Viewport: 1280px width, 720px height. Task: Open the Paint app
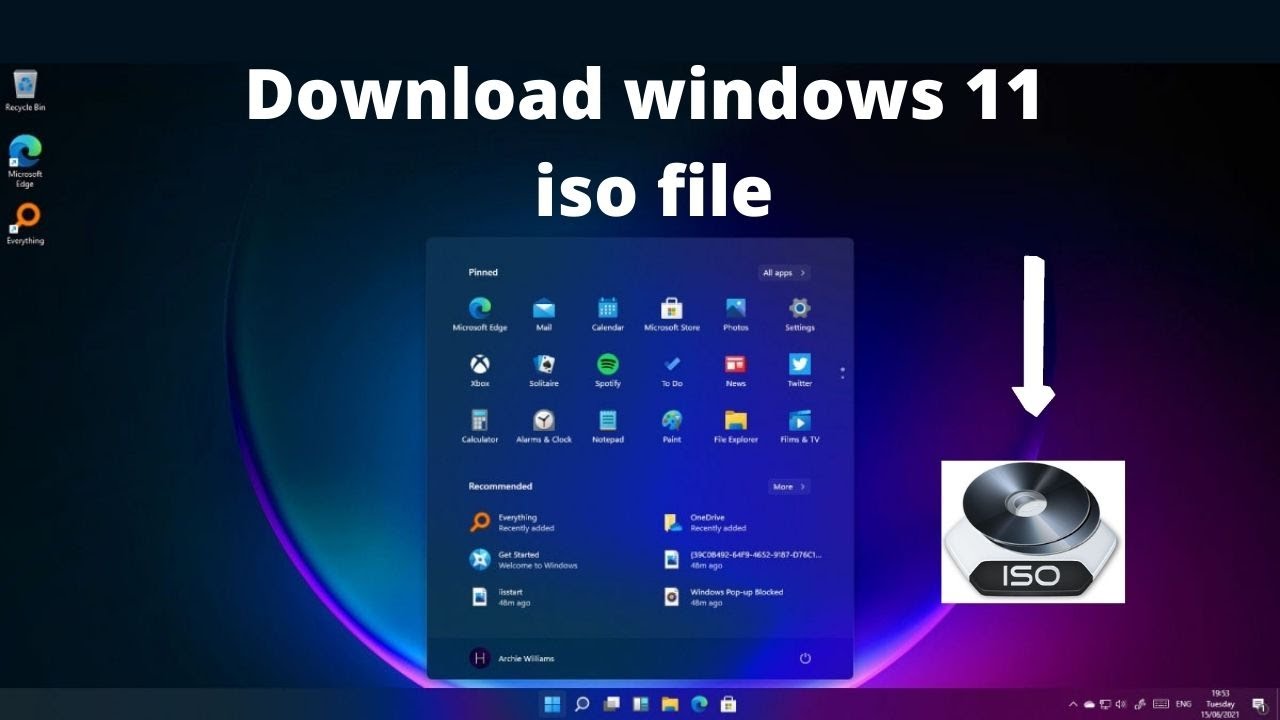click(672, 426)
